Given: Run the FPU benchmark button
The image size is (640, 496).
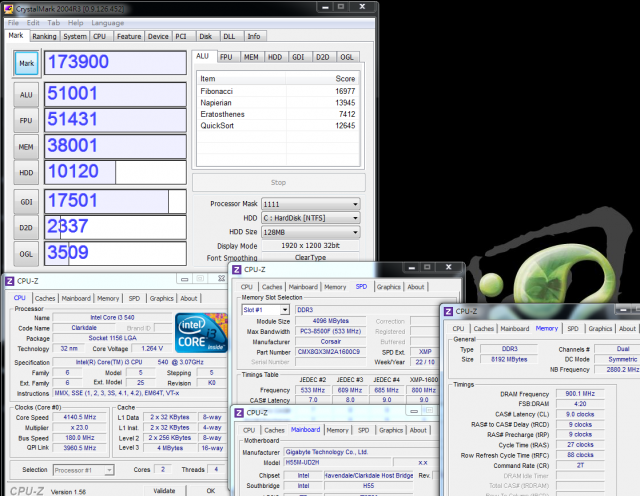Looking at the screenshot, I should (26, 120).
